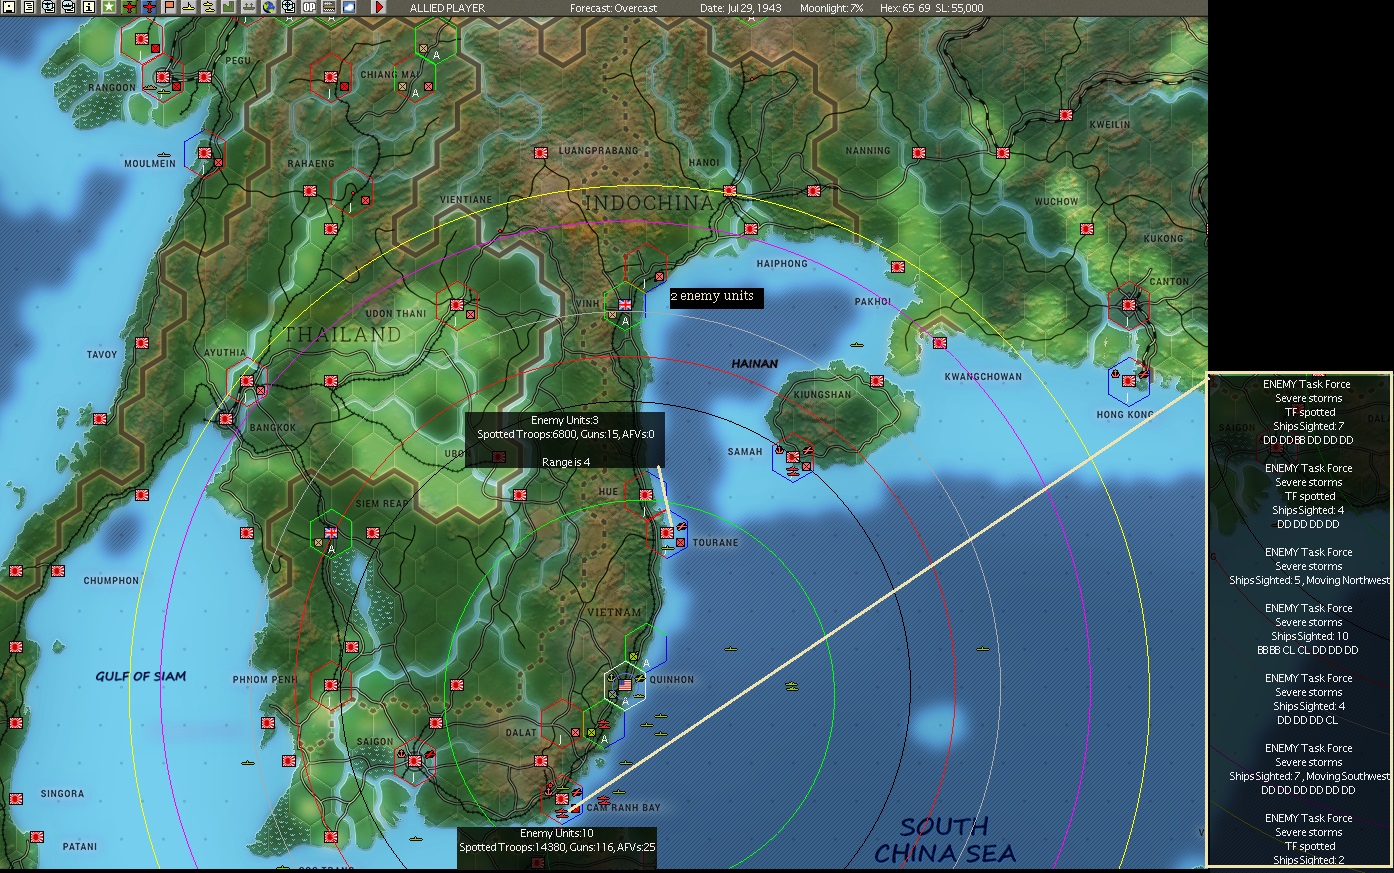This screenshot has height=873, width=1394.
Task: Select the Moulmein base icon
Action: (205, 153)
